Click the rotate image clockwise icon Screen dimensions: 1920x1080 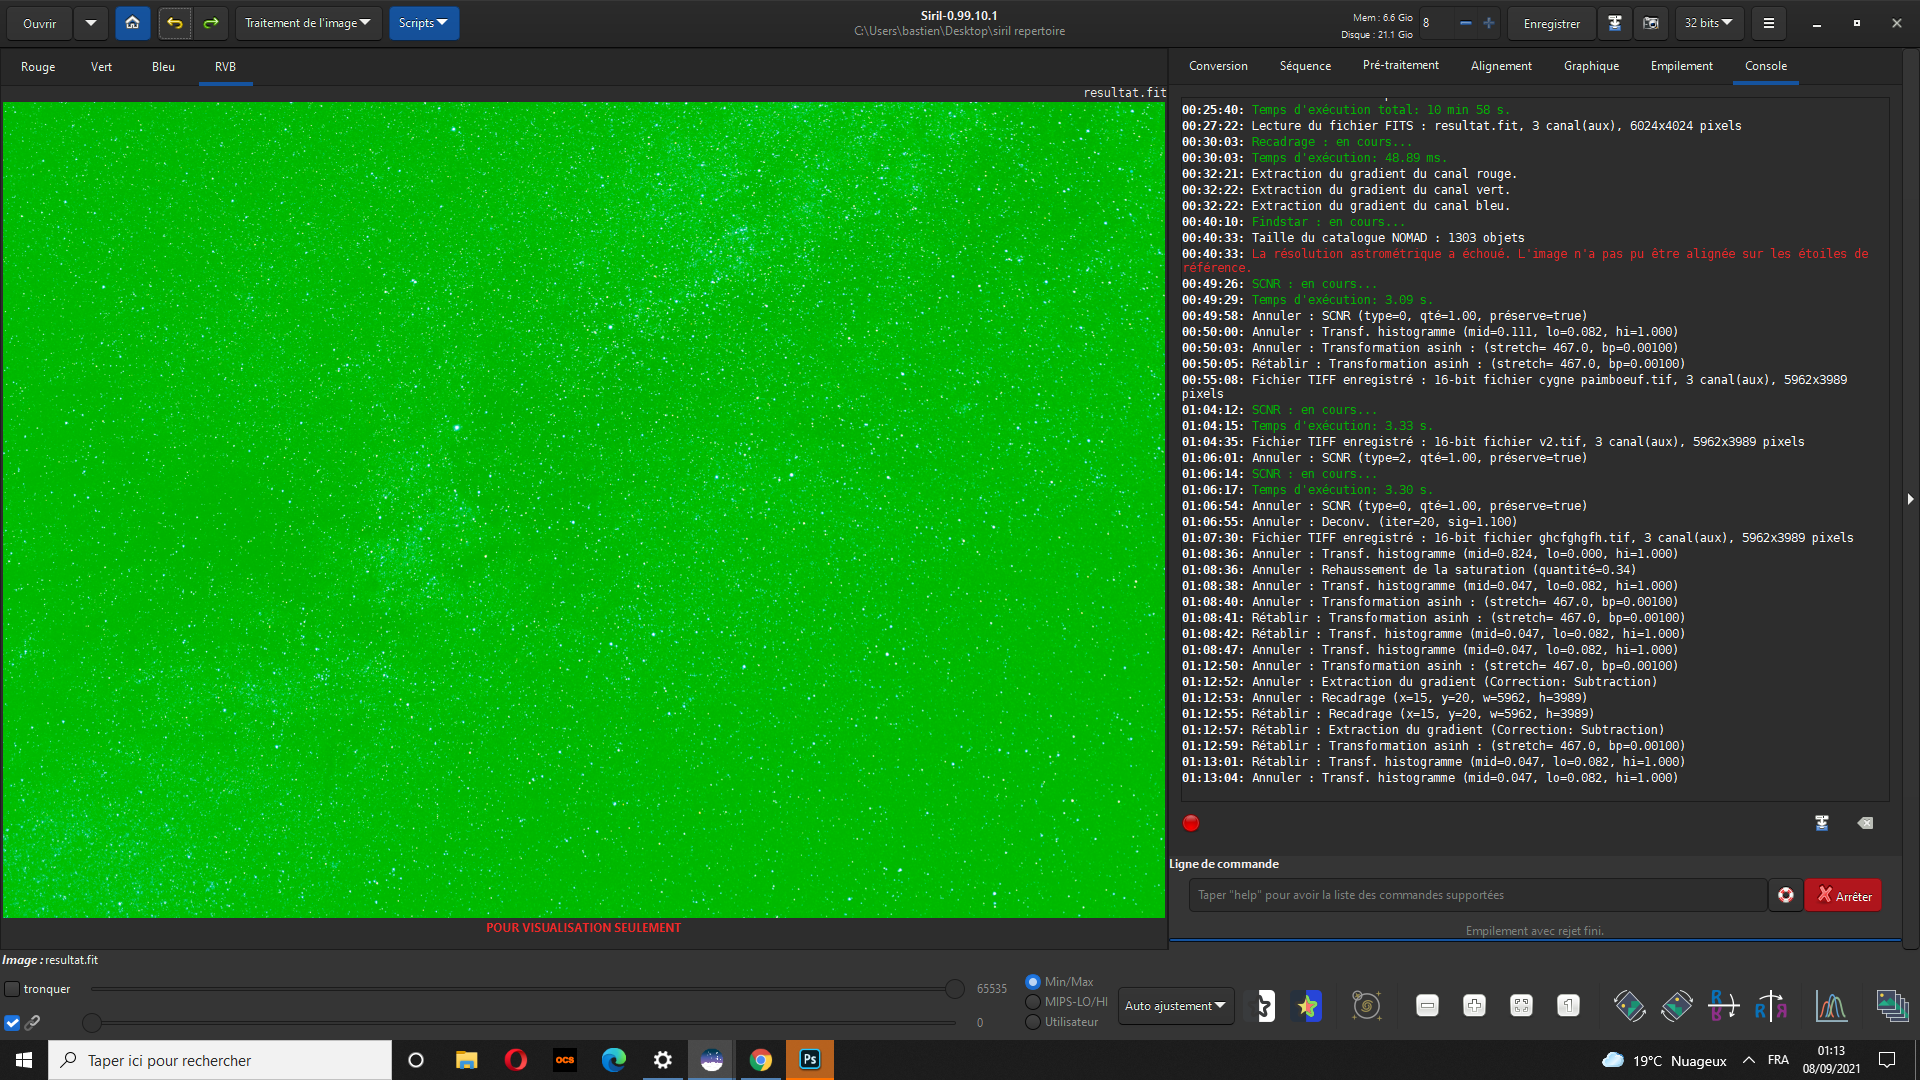tap(1677, 1006)
